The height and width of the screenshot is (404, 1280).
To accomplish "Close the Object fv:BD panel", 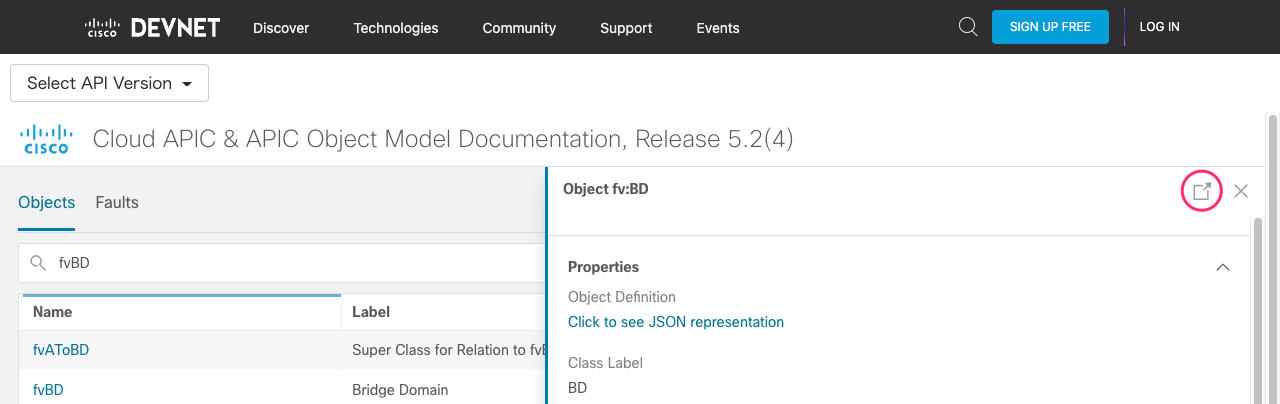I will (x=1241, y=191).
